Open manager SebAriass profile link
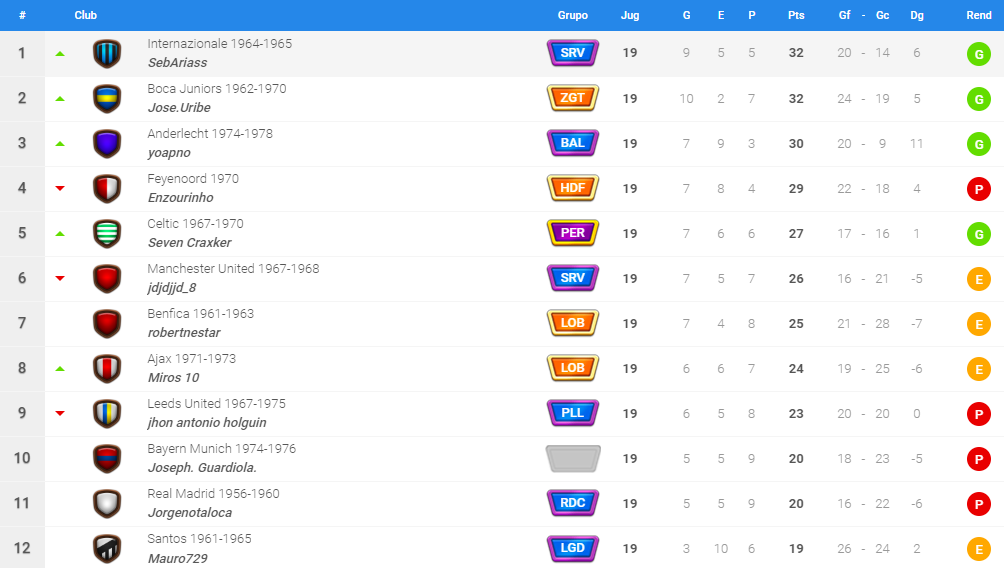Screen dimensions: 1004x568 coord(177,63)
